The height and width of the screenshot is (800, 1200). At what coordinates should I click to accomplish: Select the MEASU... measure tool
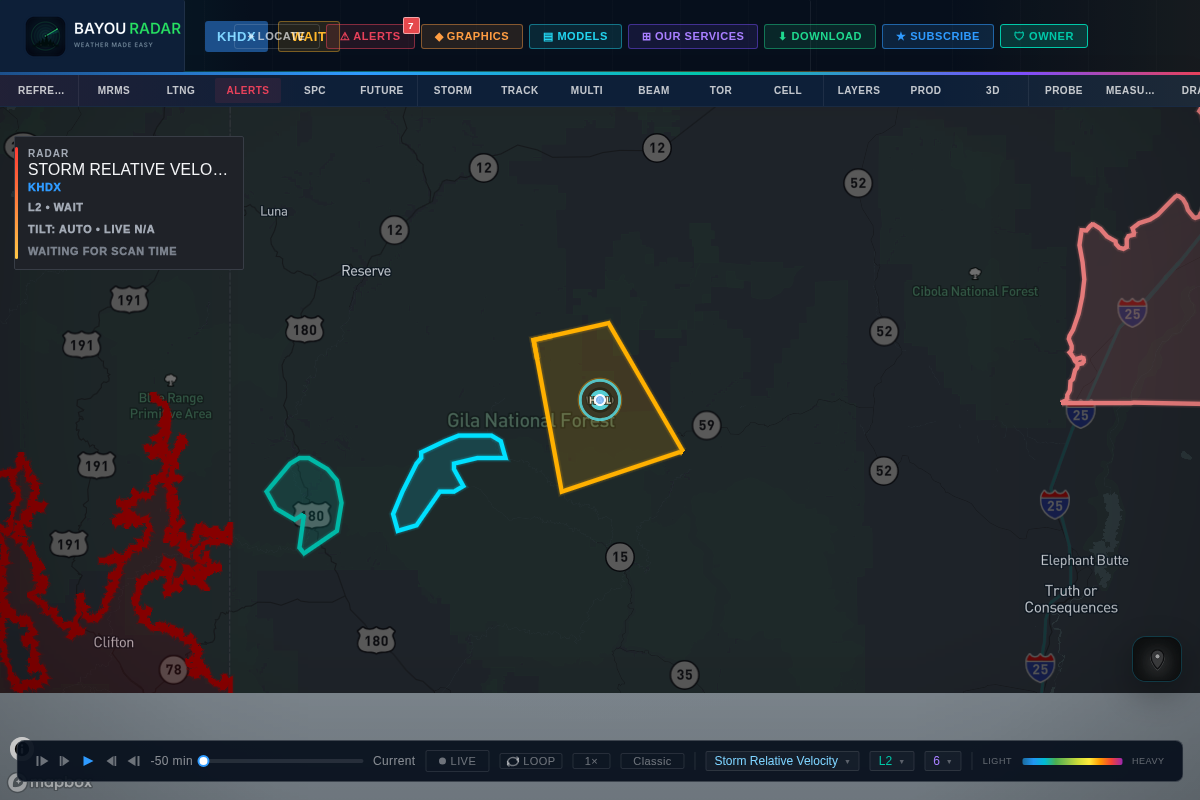(1130, 90)
